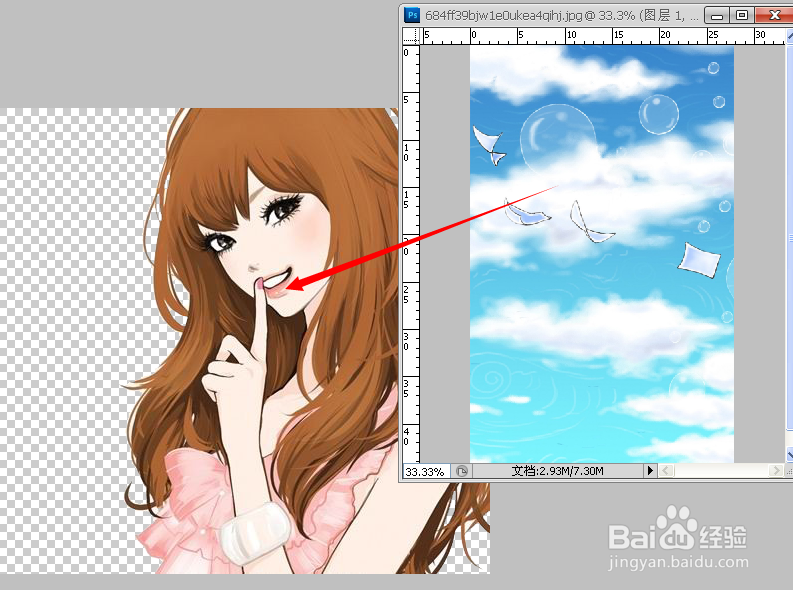Click the horizontal scrollbar left arrow
This screenshot has height=590, width=793.
point(666,471)
